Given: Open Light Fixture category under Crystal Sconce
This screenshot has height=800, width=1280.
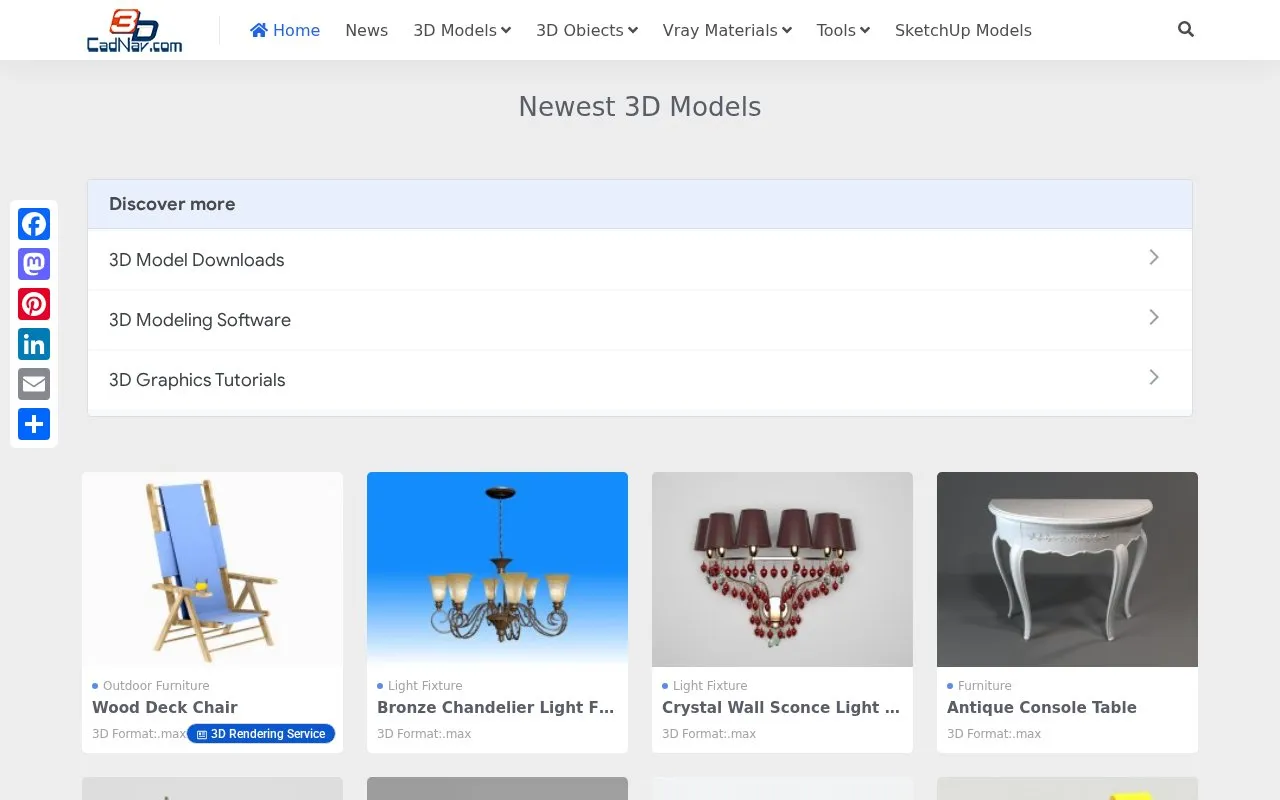Looking at the screenshot, I should [x=710, y=686].
